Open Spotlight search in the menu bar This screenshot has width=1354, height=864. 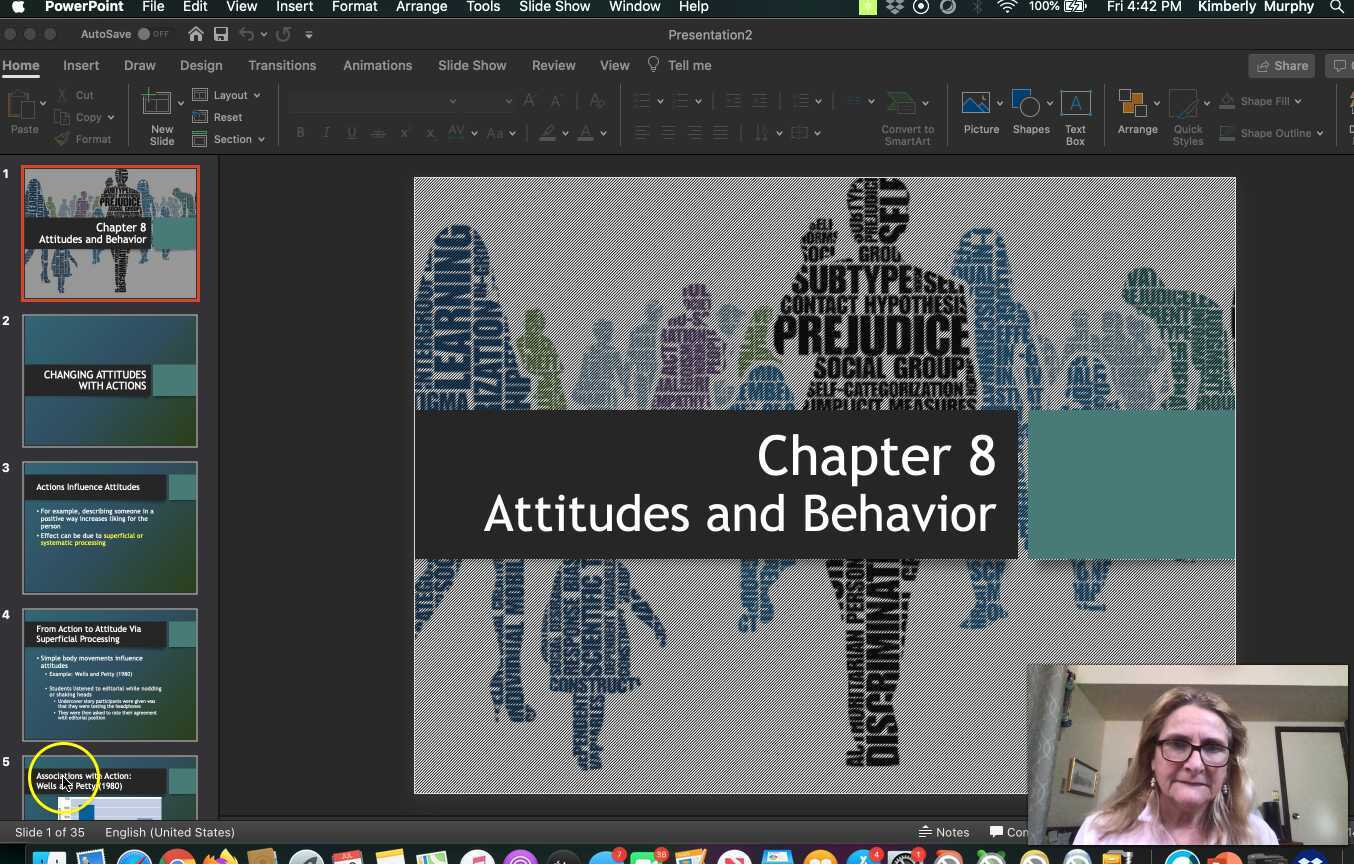[x=1337, y=7]
